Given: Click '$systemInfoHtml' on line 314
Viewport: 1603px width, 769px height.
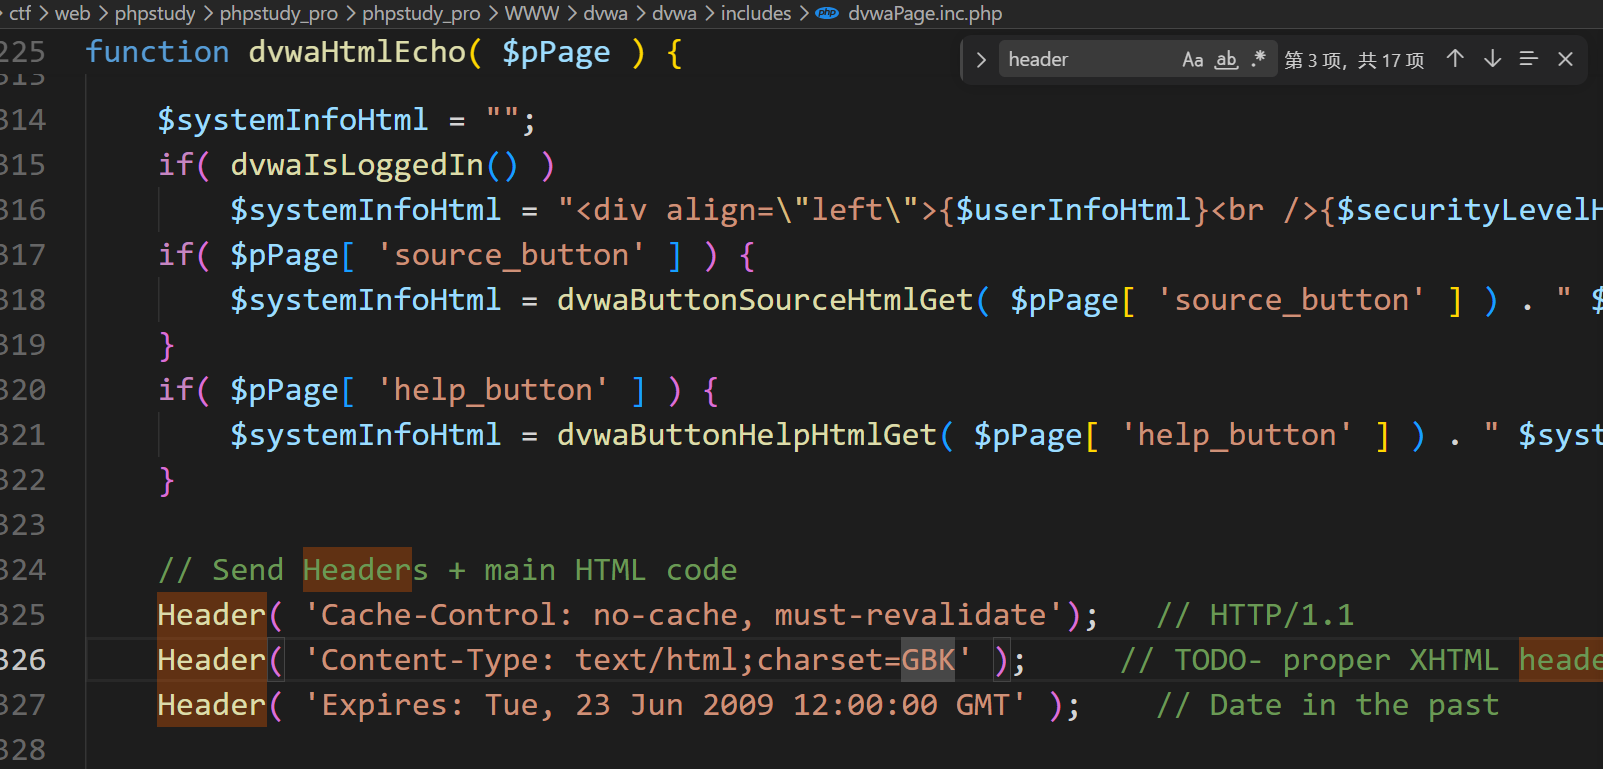Looking at the screenshot, I should [293, 120].
